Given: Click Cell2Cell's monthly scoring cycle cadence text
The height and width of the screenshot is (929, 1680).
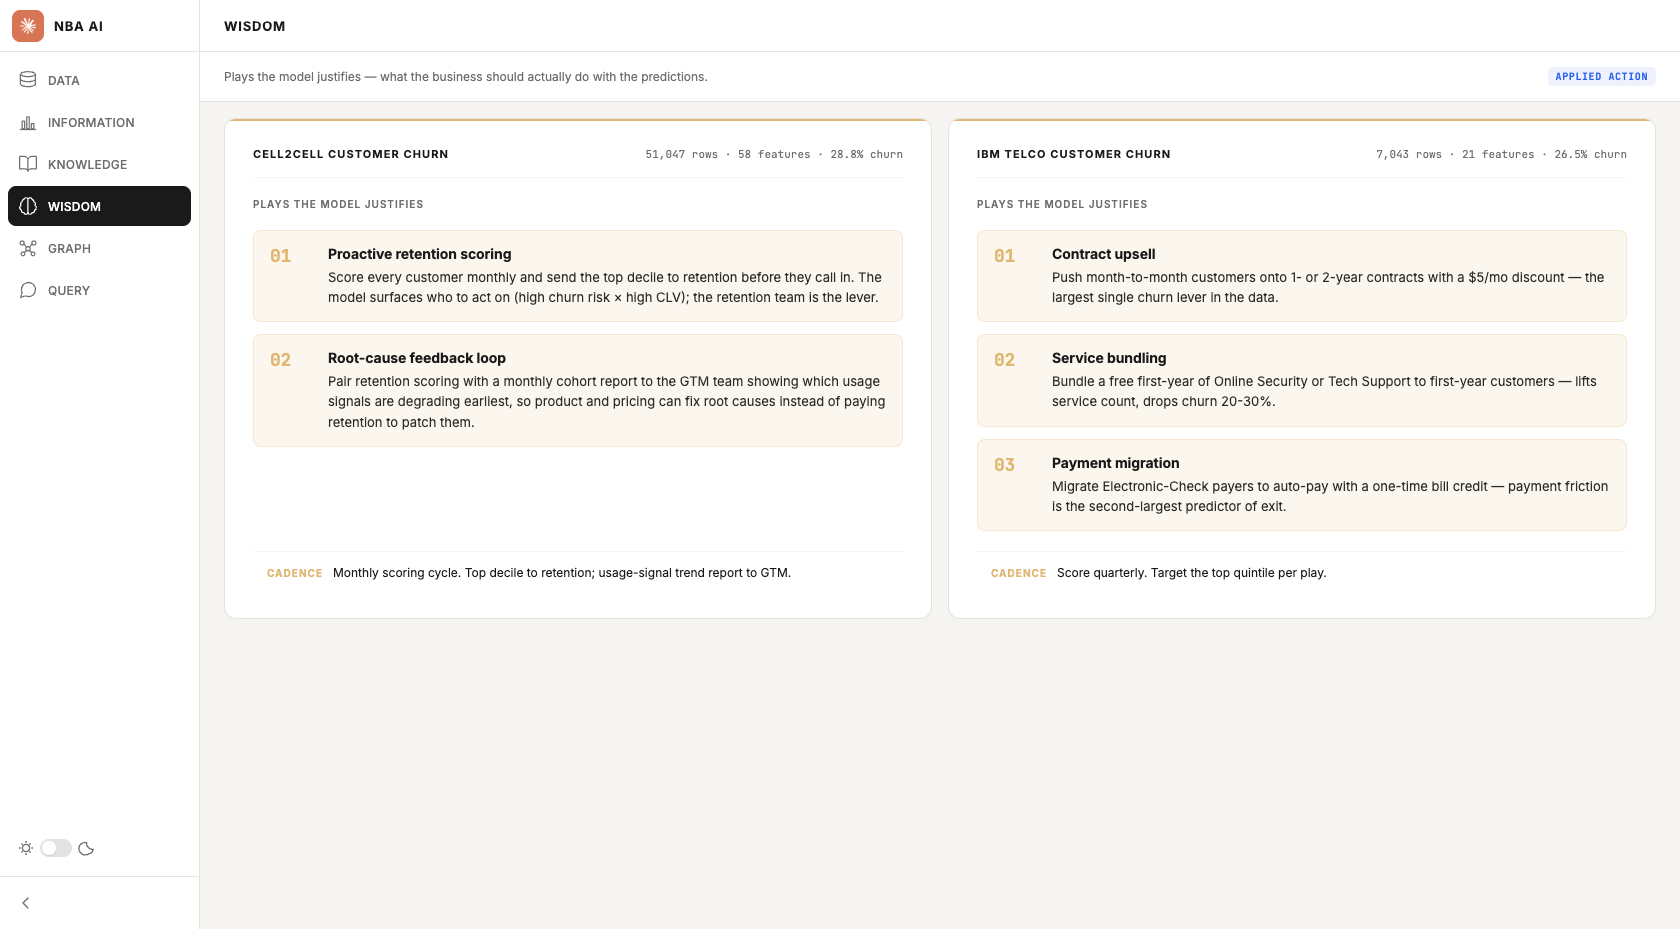Looking at the screenshot, I should [562, 573].
